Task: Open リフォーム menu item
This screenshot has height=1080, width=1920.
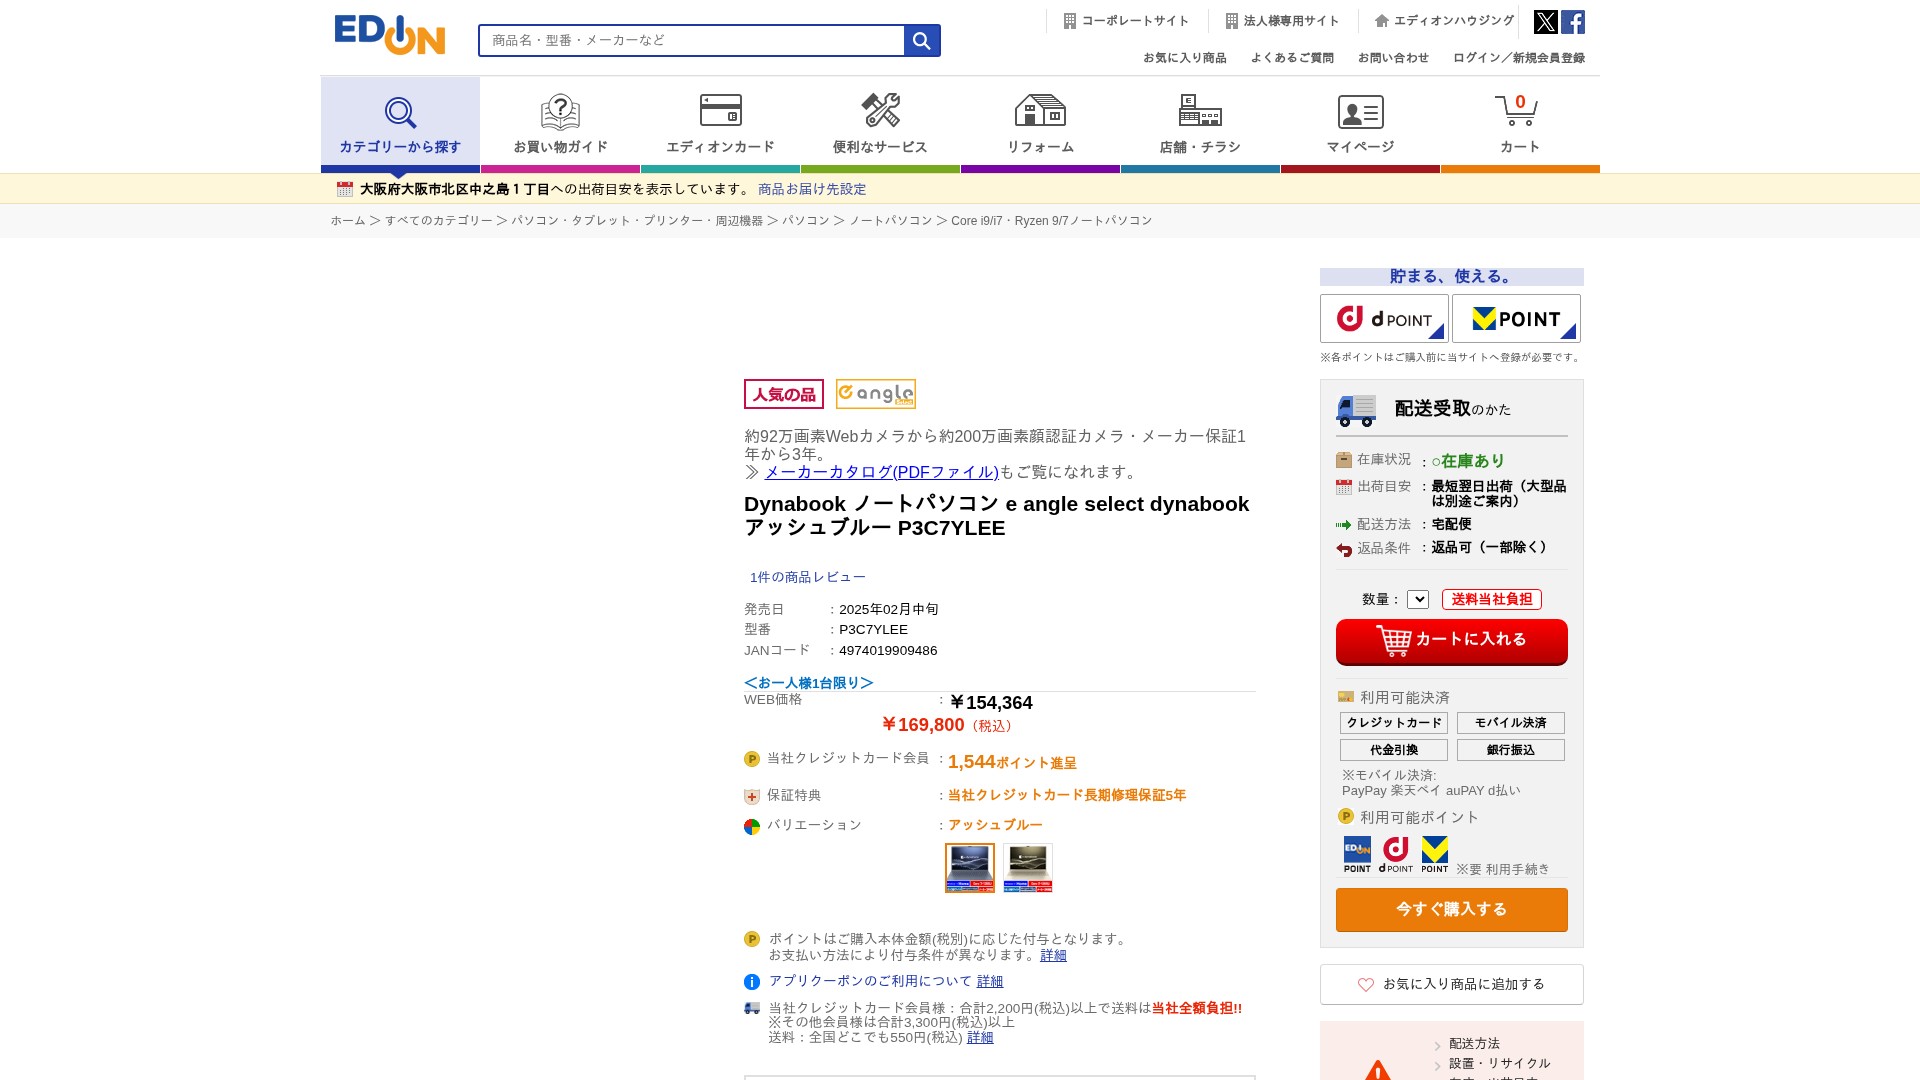Action: 1040,124
